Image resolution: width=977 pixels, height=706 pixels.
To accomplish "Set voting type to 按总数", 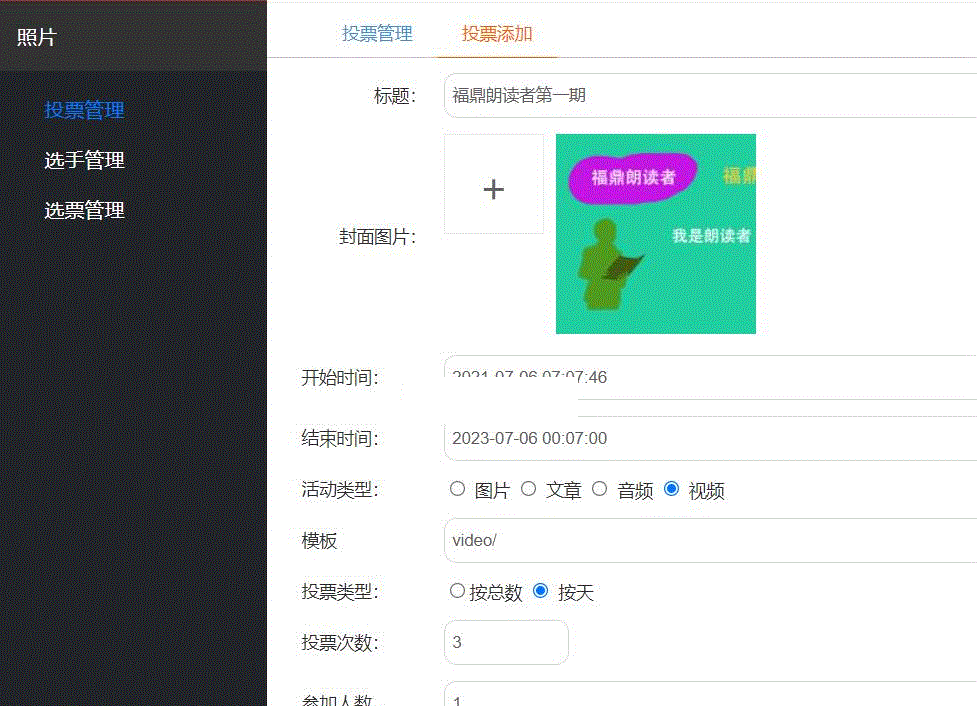I will point(457,591).
